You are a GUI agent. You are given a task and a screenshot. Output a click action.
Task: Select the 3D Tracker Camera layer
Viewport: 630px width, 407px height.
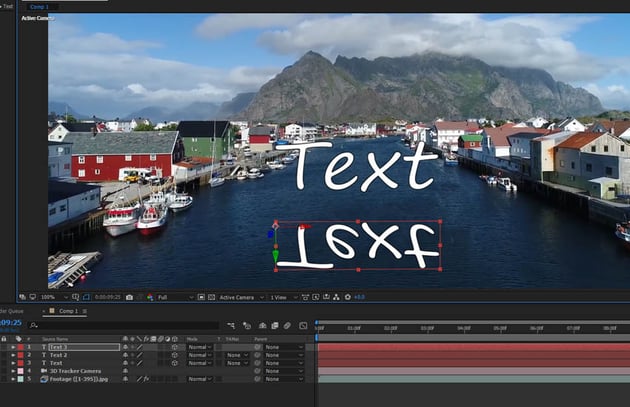(75, 371)
